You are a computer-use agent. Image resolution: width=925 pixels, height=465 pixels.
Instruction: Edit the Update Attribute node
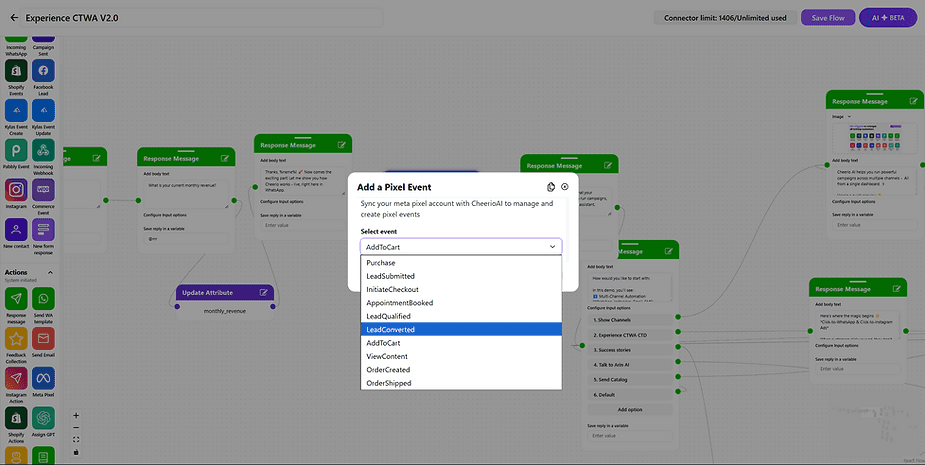point(264,293)
